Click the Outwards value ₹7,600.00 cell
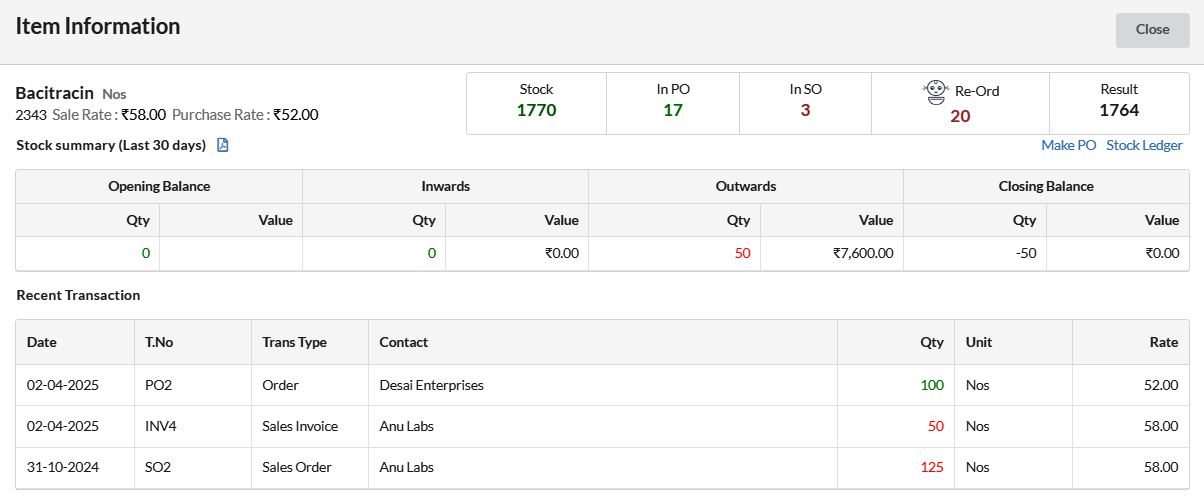Image resolution: width=1204 pixels, height=500 pixels. point(832,253)
